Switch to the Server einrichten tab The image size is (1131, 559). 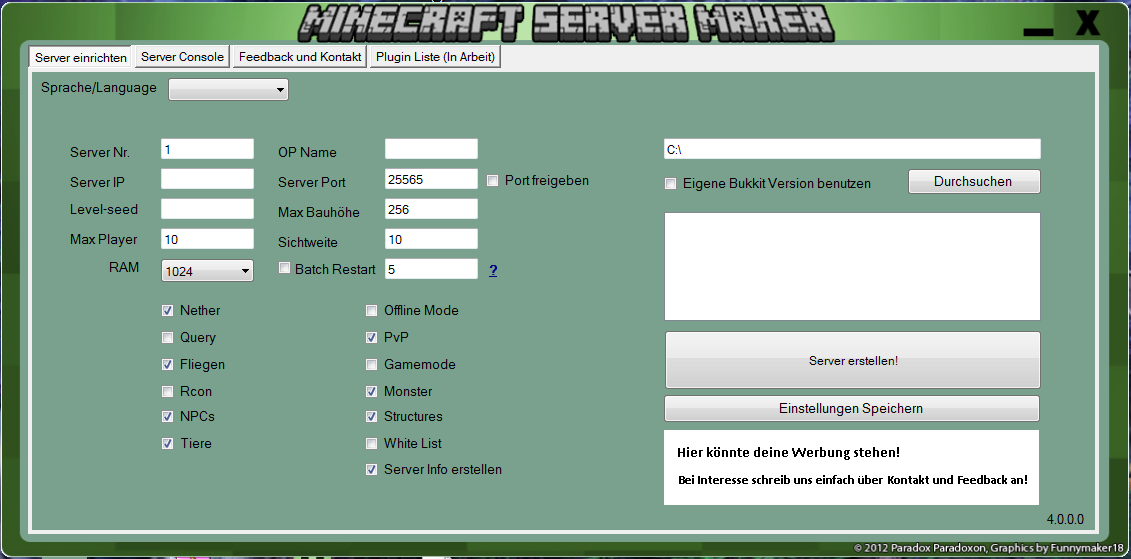pyautogui.click(x=81, y=58)
